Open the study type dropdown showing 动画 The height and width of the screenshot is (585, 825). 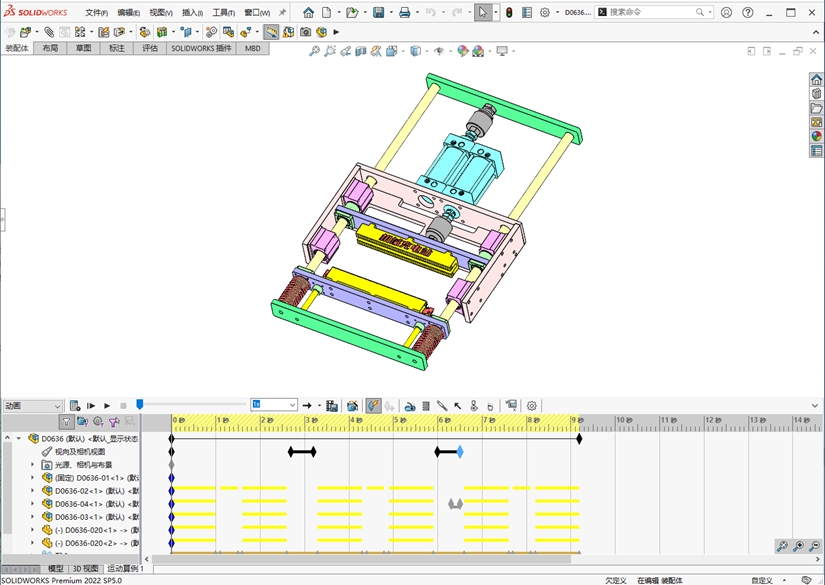coord(32,406)
